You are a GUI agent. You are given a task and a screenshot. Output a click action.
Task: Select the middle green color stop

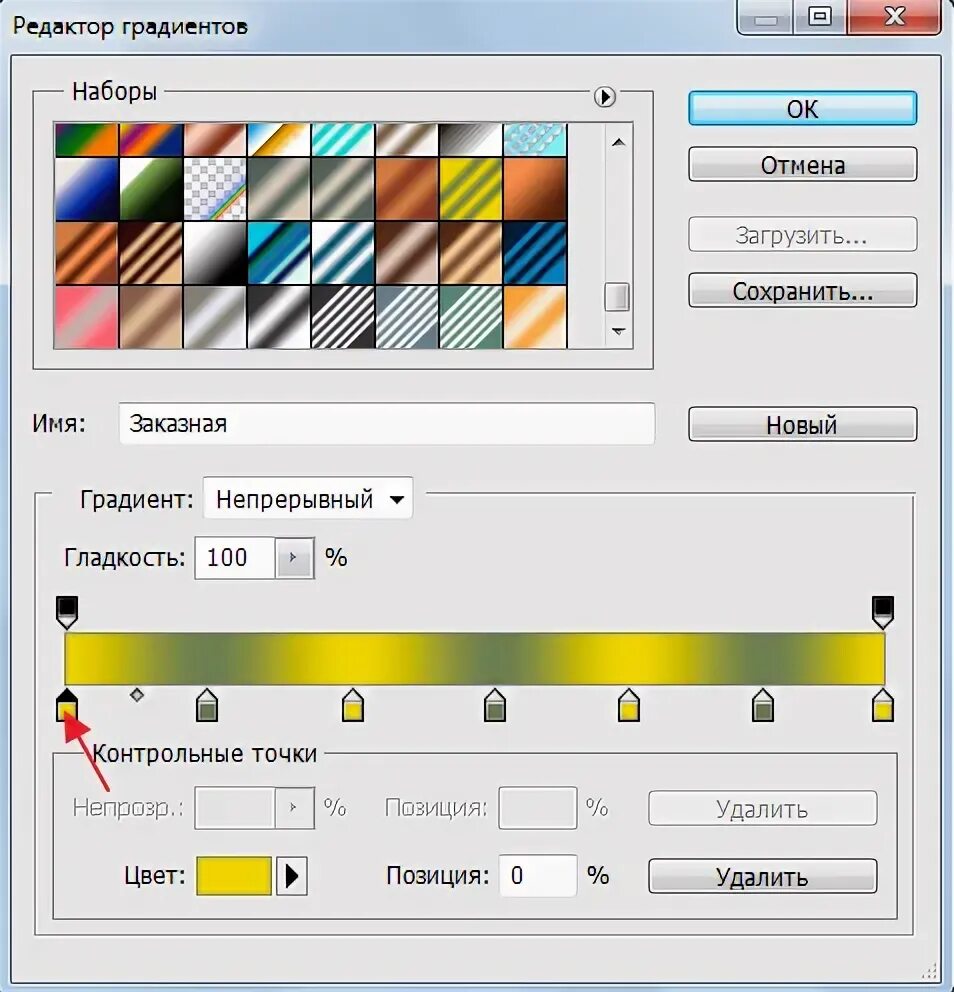495,705
